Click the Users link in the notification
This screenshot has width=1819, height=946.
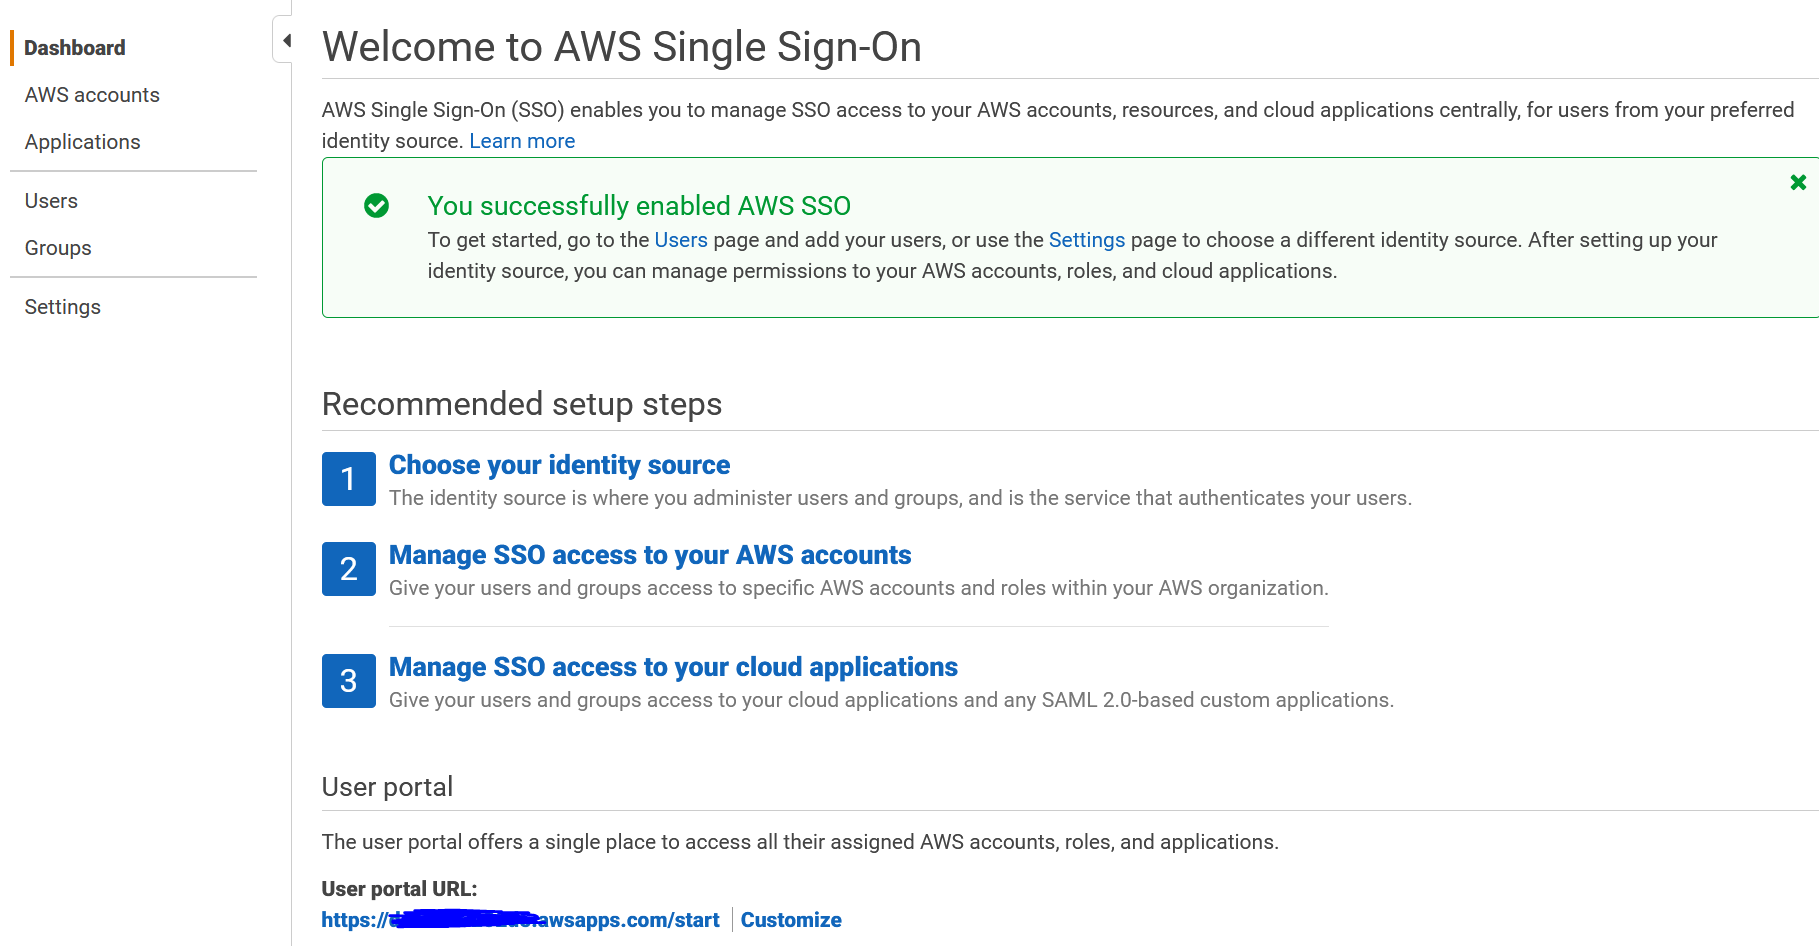tap(680, 239)
